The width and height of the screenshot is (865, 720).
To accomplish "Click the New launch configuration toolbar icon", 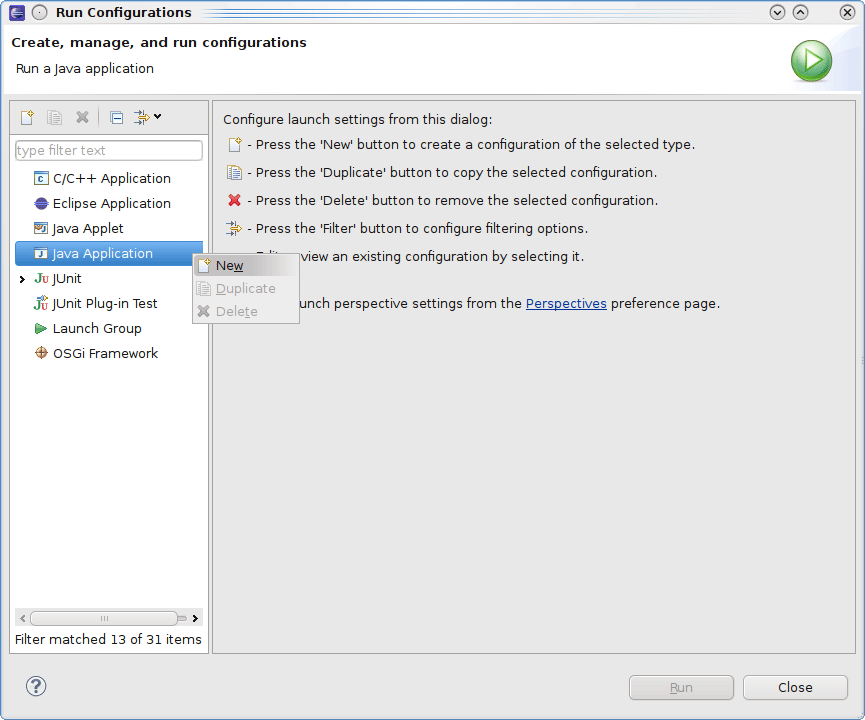I will click(27, 118).
